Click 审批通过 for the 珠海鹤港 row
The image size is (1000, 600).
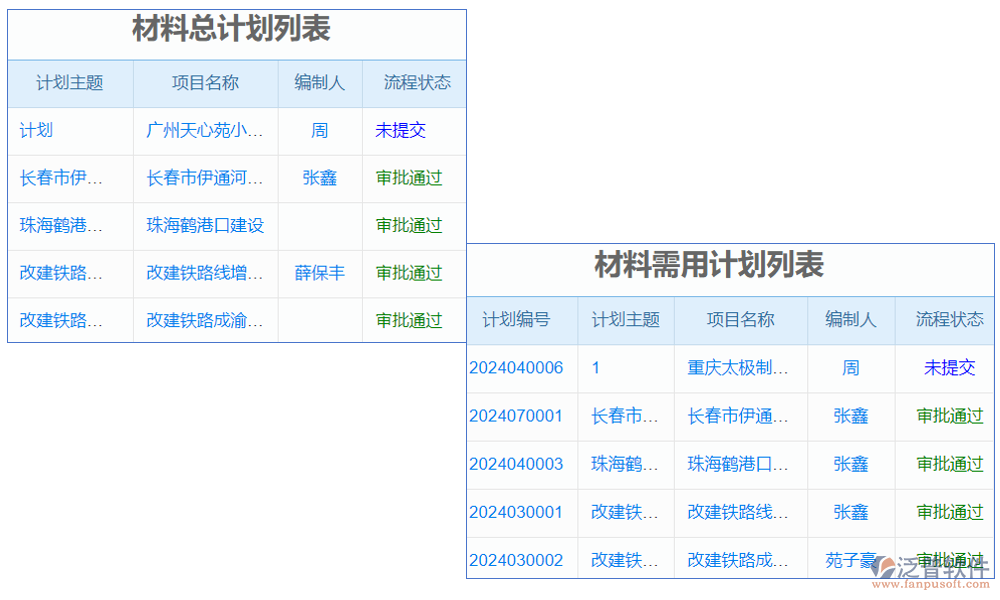tap(410, 225)
